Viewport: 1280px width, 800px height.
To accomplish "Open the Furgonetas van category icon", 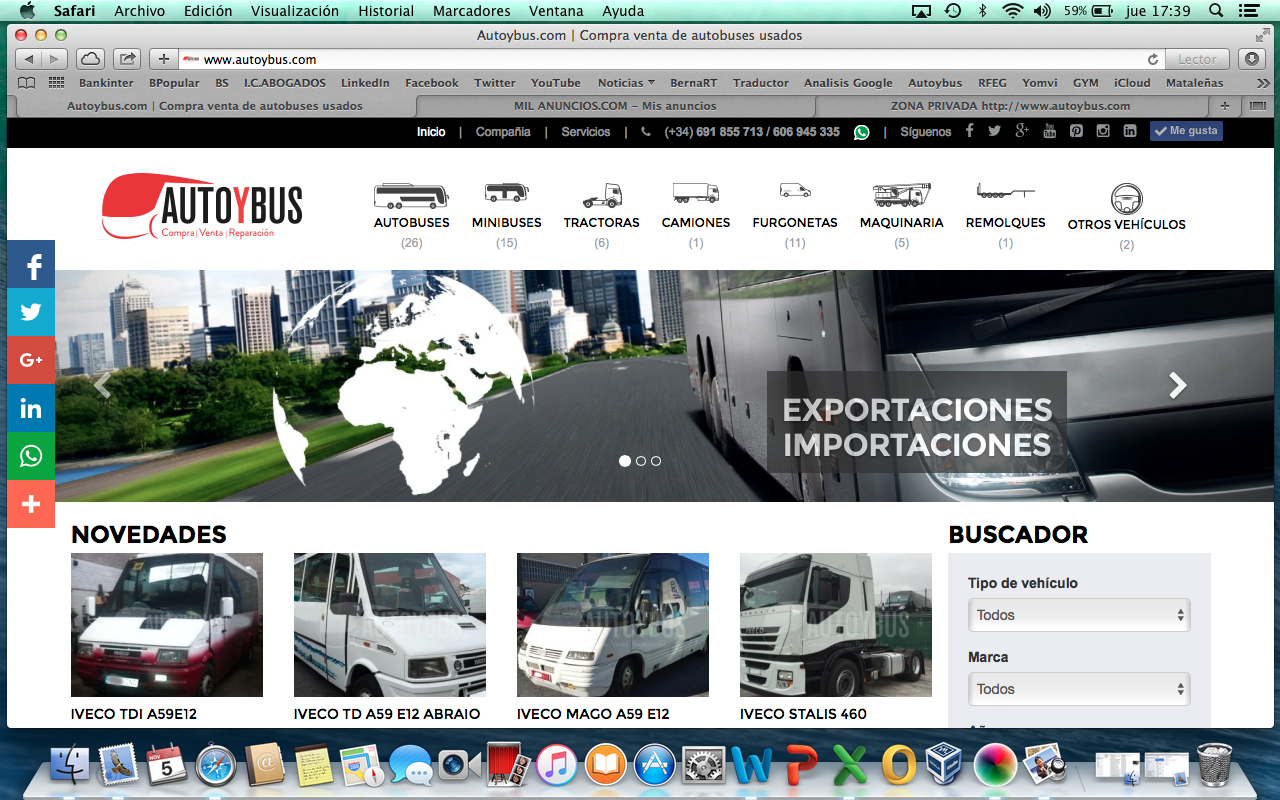I will point(795,190).
